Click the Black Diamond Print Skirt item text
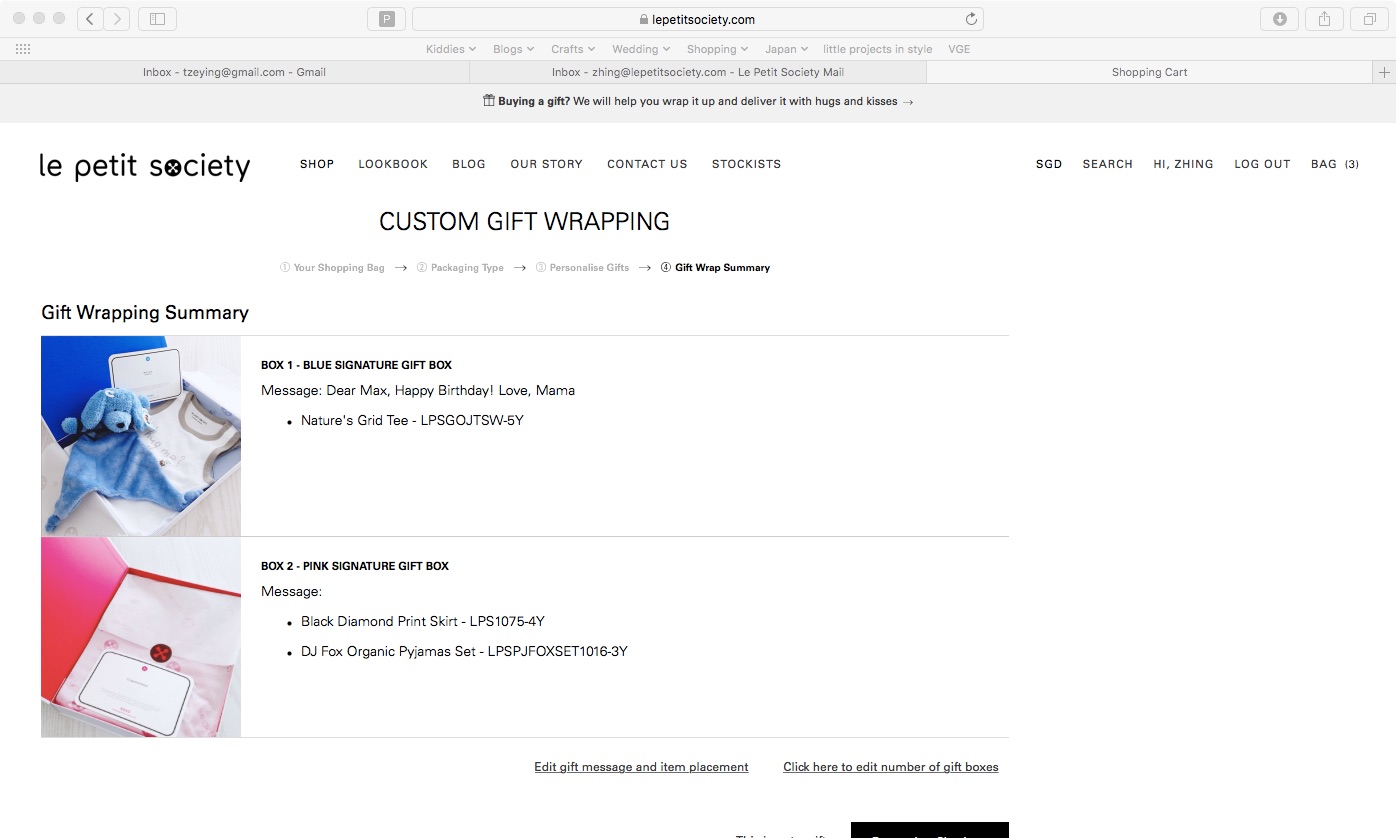This screenshot has height=838, width=1396. click(423, 622)
